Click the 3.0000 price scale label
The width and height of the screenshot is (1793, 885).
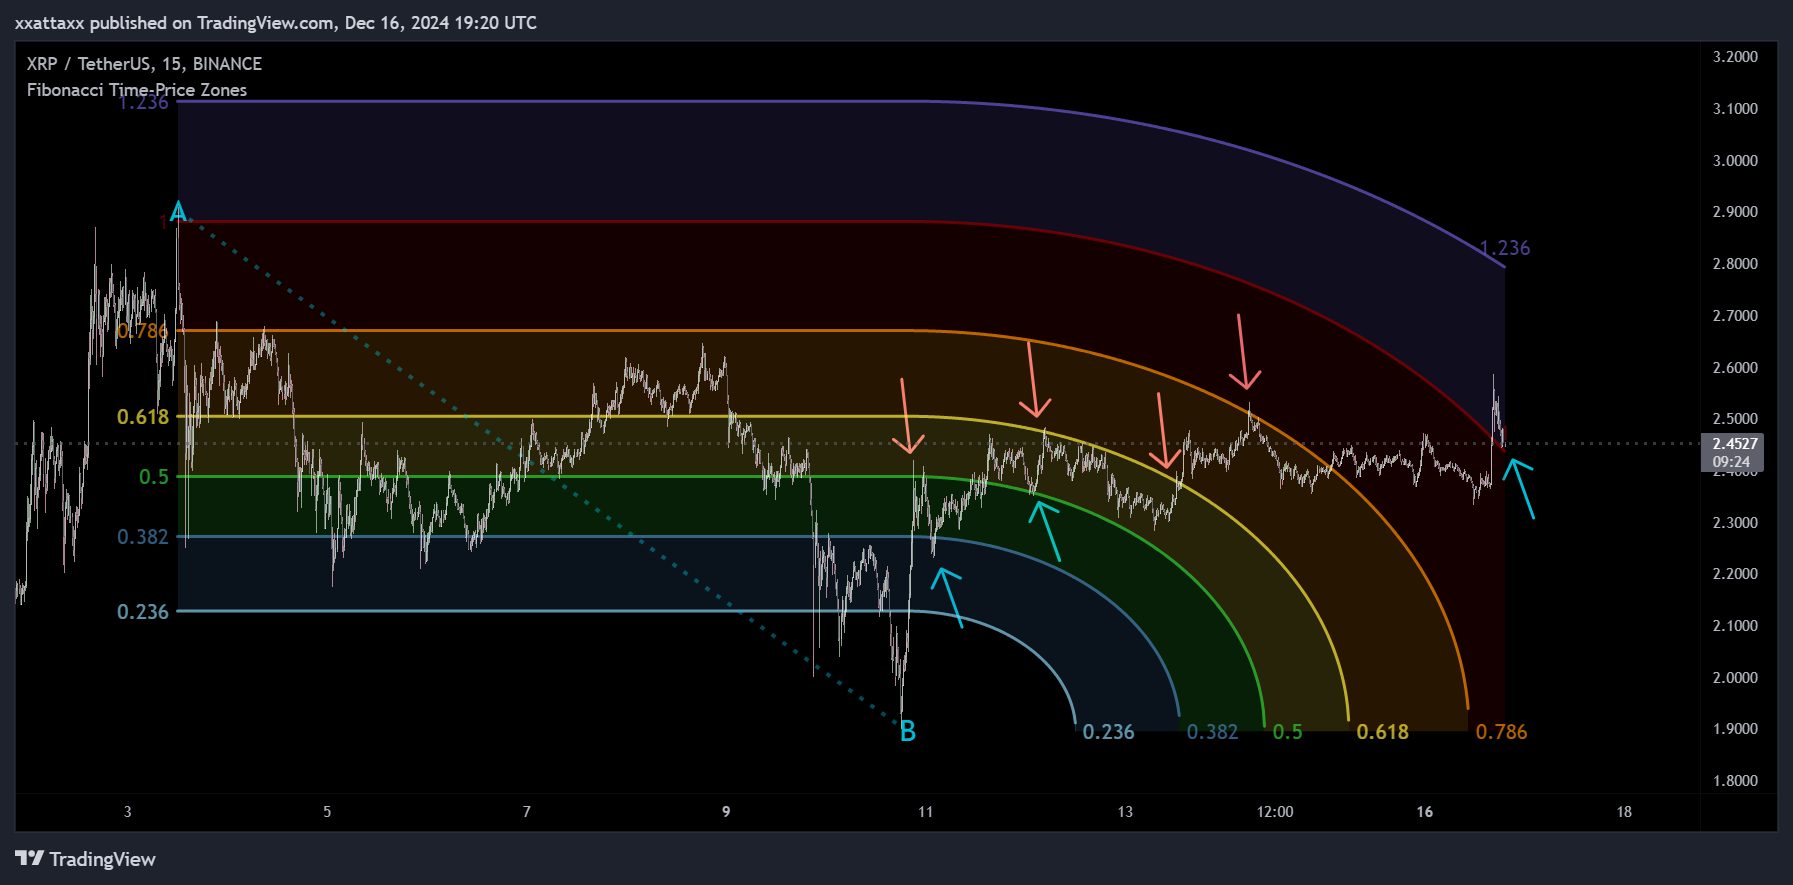(1735, 161)
